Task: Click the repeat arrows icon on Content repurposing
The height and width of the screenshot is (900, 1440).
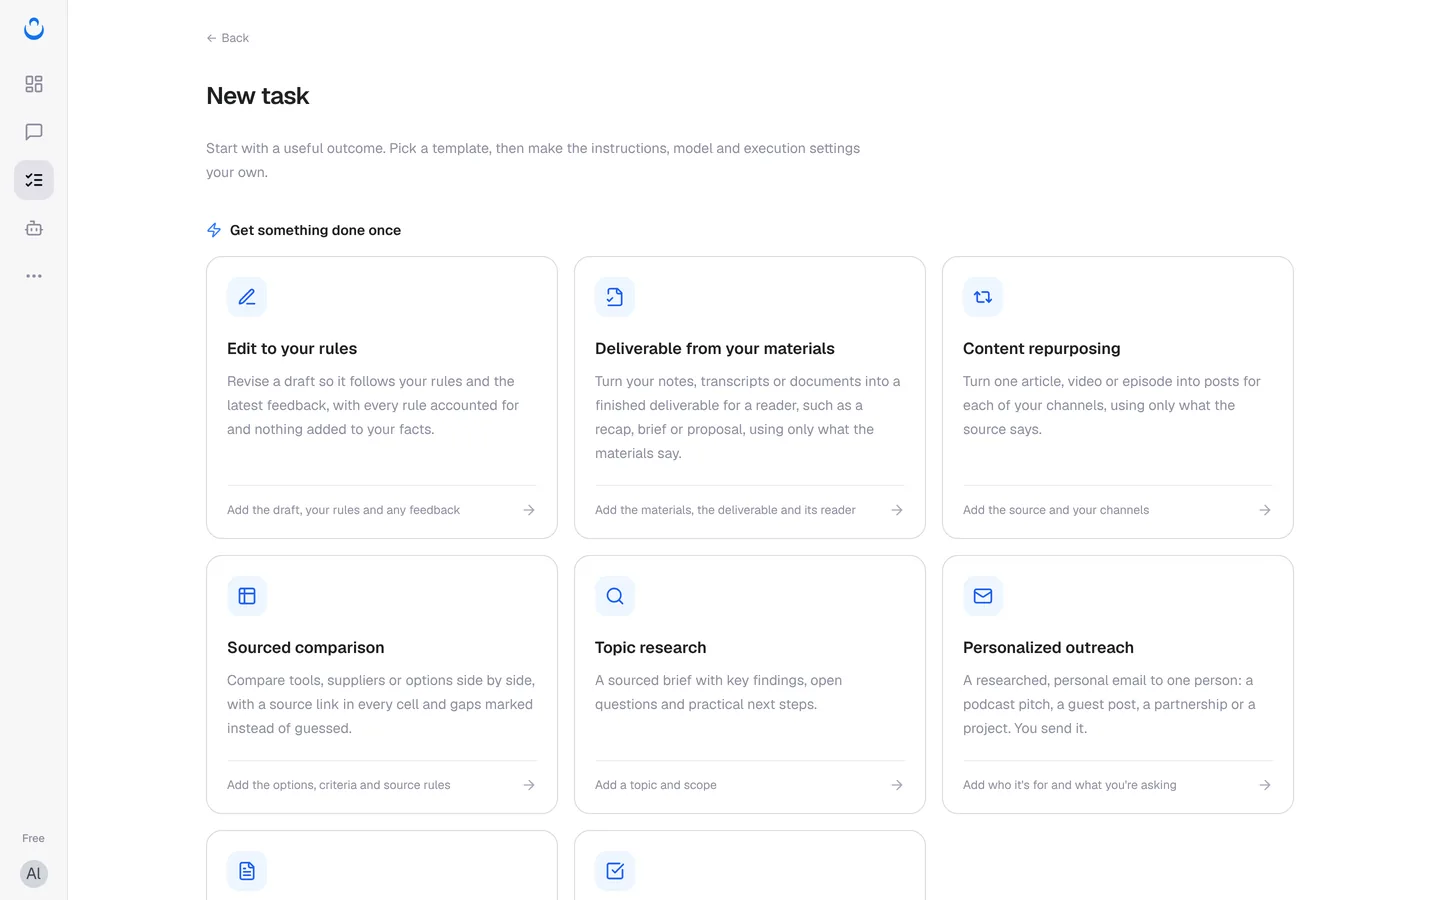Action: coord(983,297)
